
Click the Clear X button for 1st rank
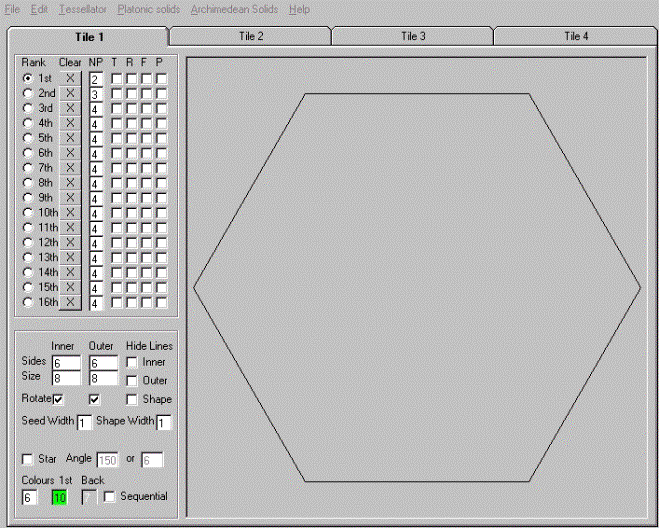tap(70, 78)
